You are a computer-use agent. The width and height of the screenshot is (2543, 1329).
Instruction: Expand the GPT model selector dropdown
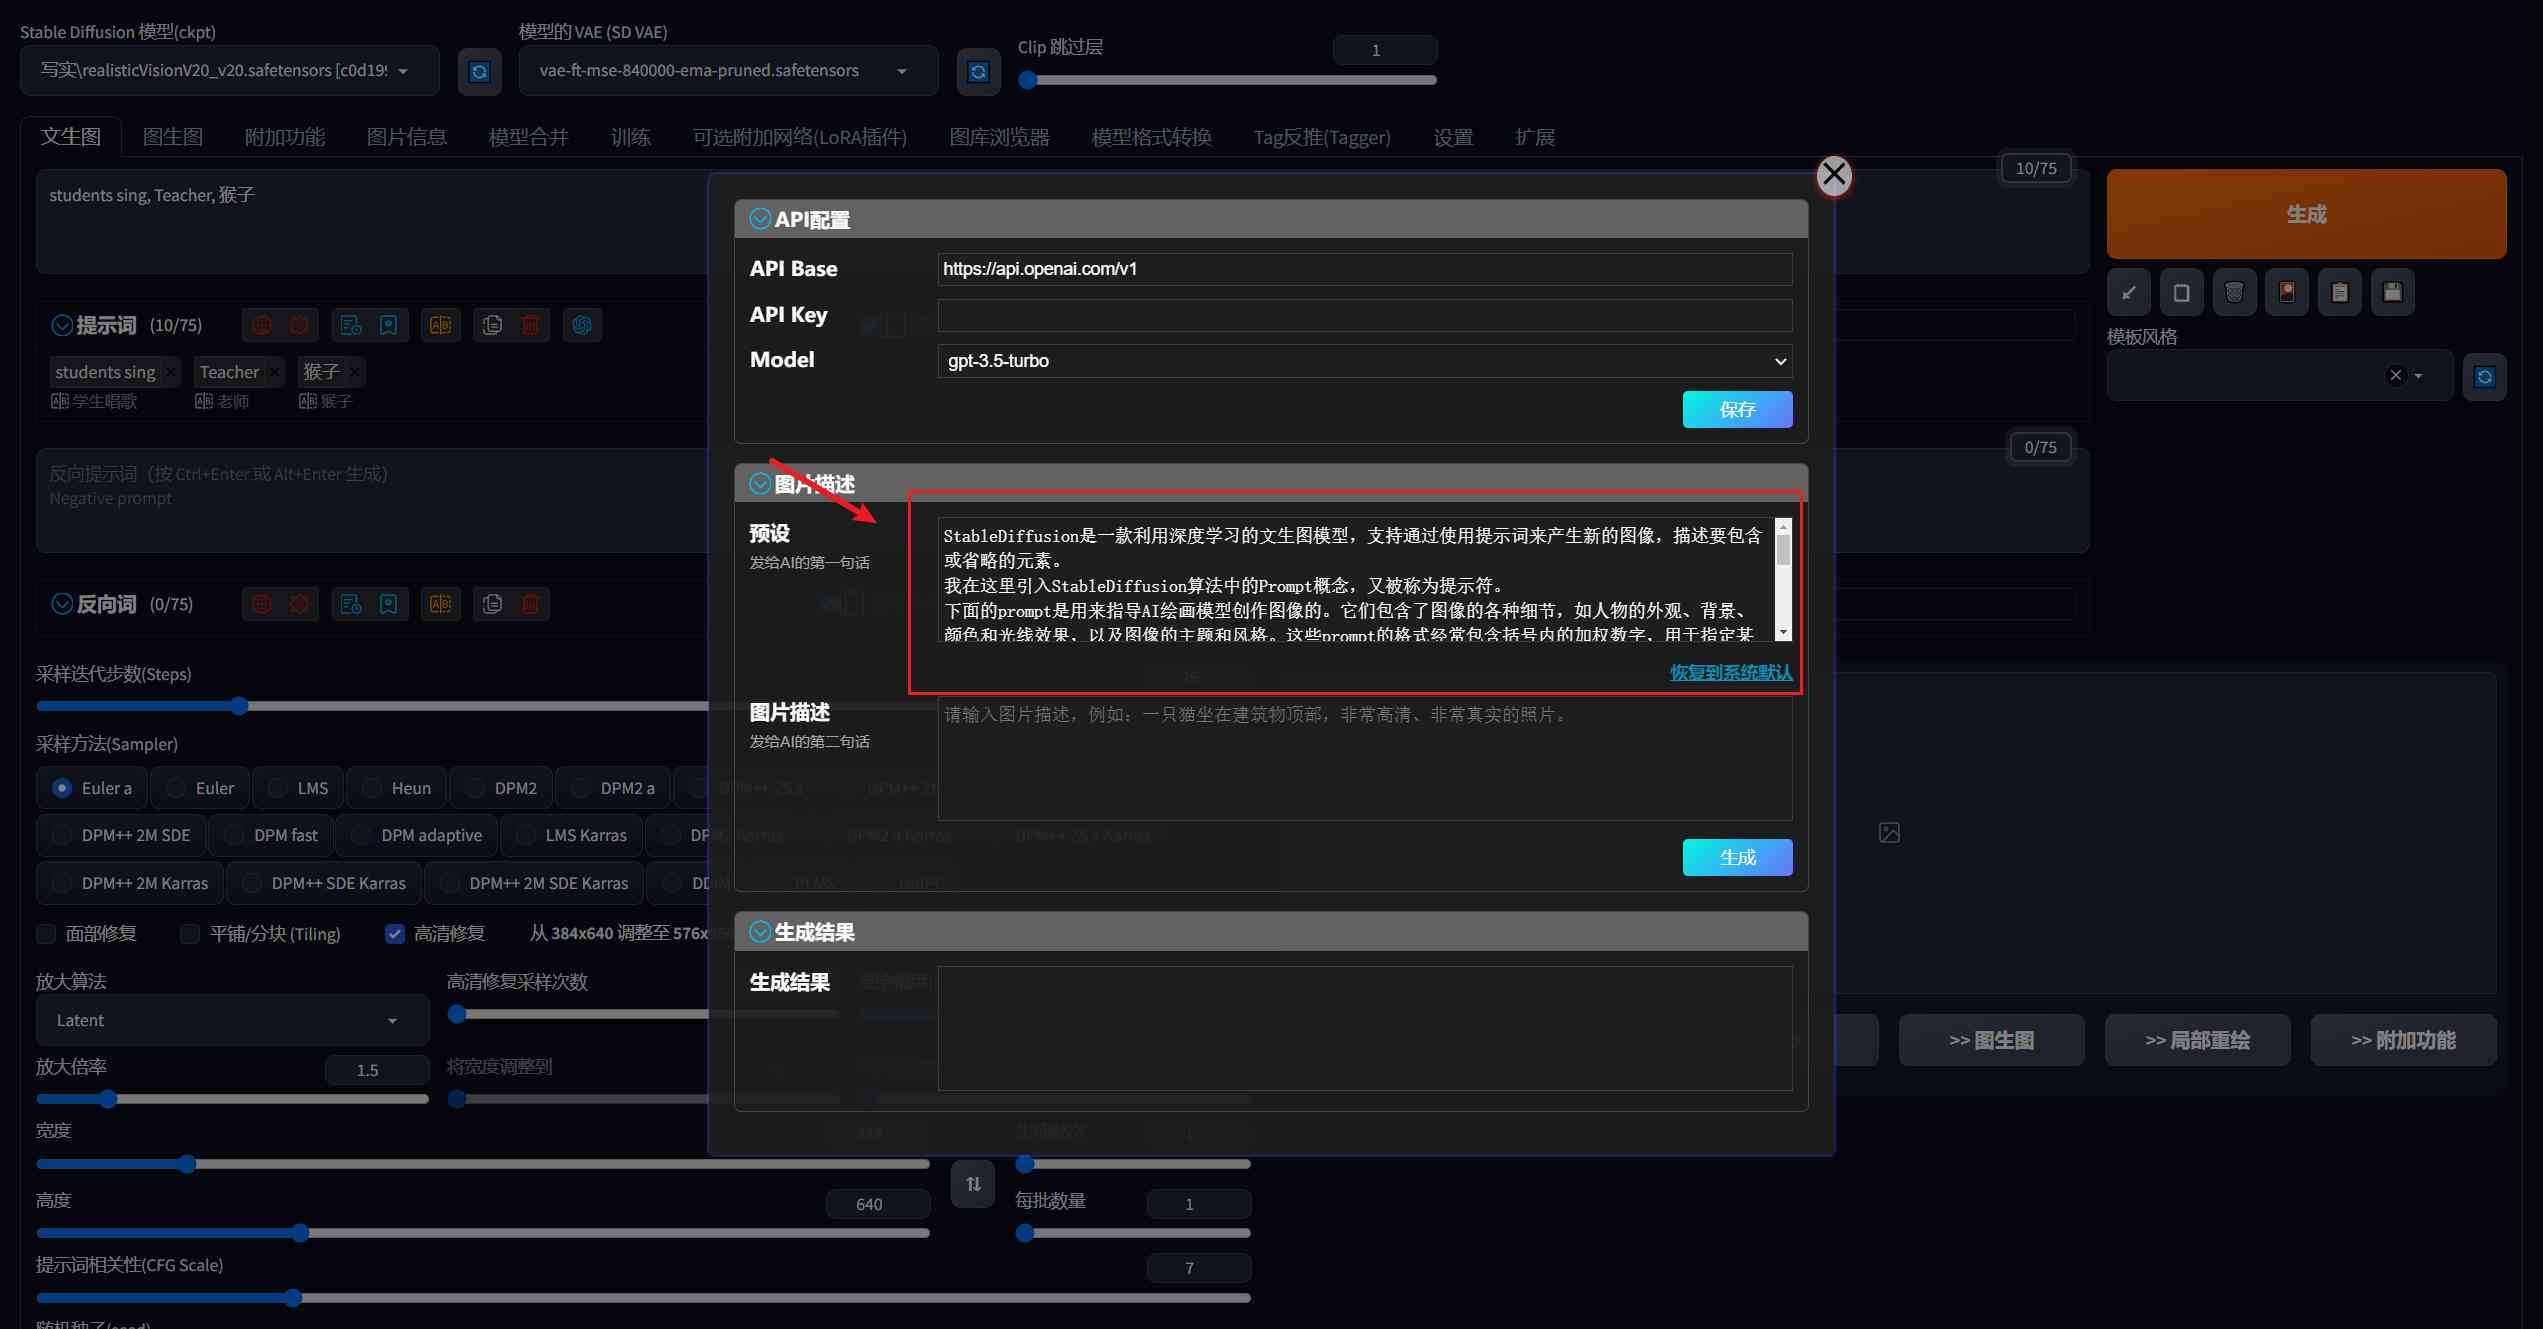click(1362, 360)
